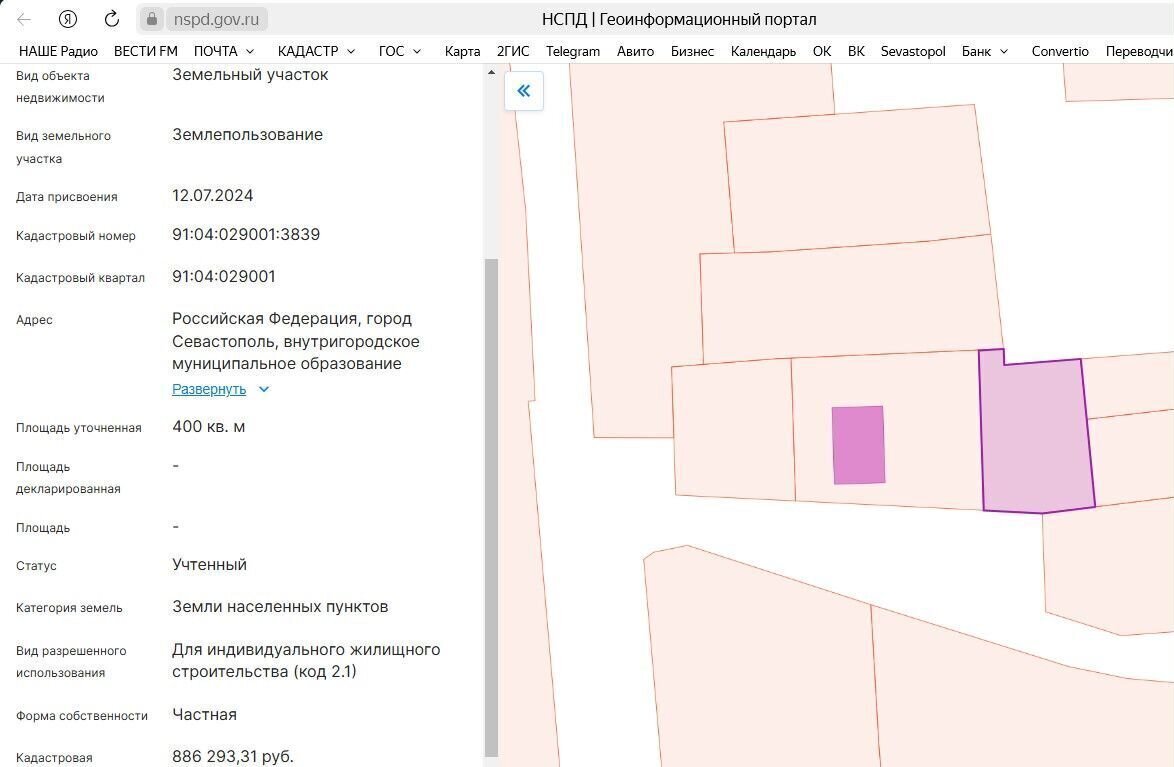Click the area value 400 кв. м
Viewport: 1174px width, 767px height.
pos(209,426)
